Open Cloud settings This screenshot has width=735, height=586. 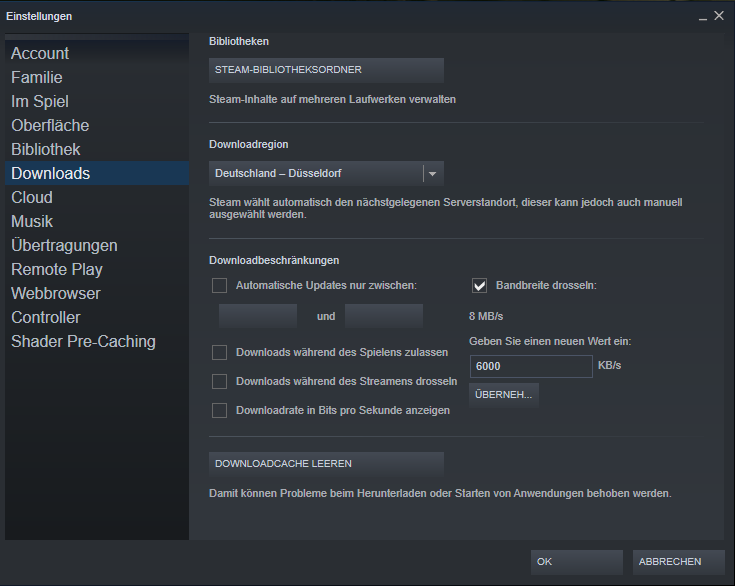(x=97, y=197)
